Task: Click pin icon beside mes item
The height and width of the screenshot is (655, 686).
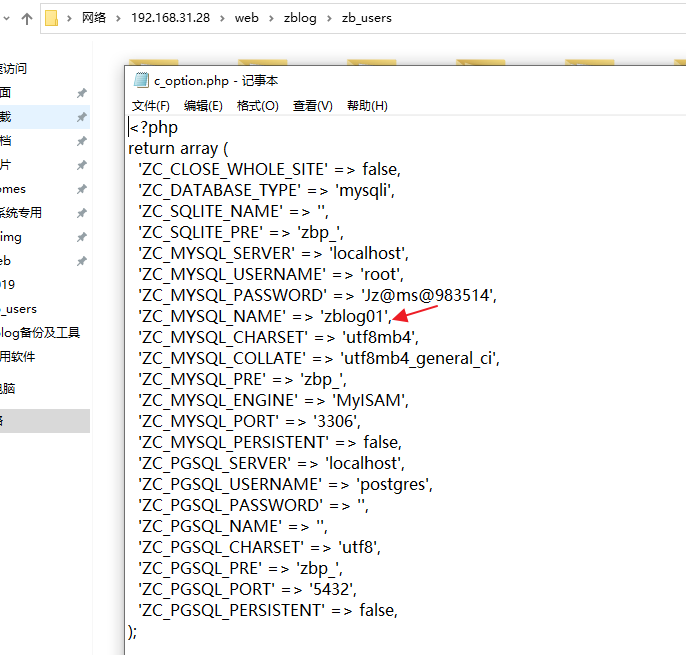Action: tap(82, 189)
